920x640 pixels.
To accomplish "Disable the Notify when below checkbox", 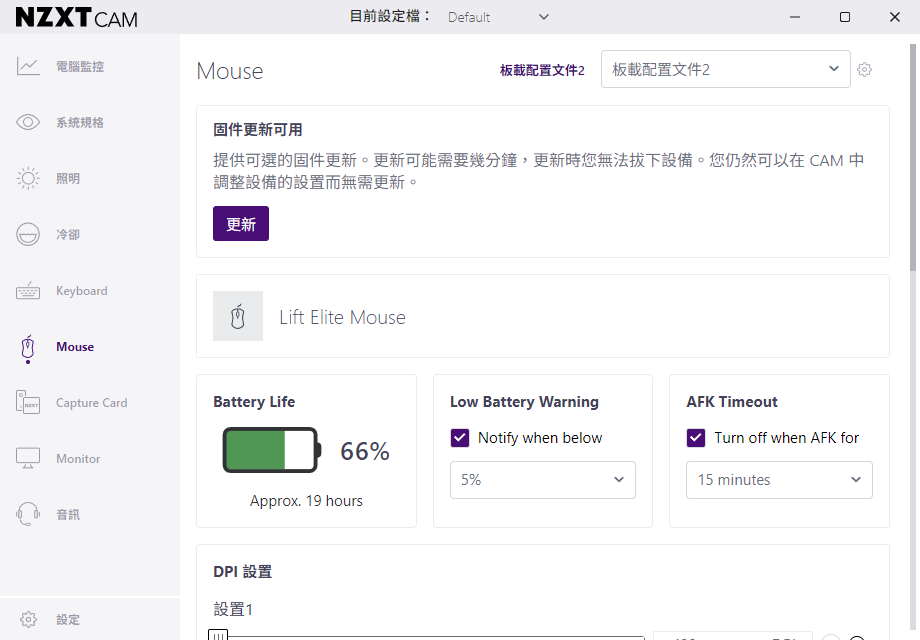I will point(460,438).
